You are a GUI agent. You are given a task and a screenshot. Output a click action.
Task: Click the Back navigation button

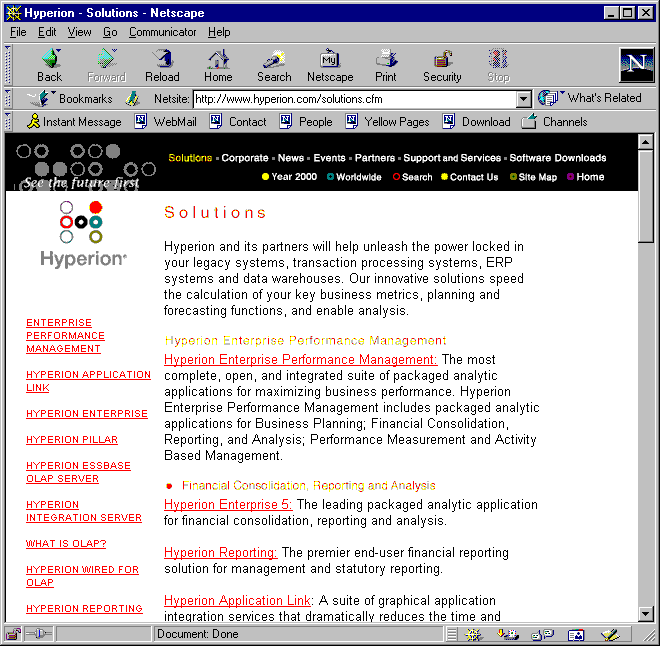tap(49, 65)
